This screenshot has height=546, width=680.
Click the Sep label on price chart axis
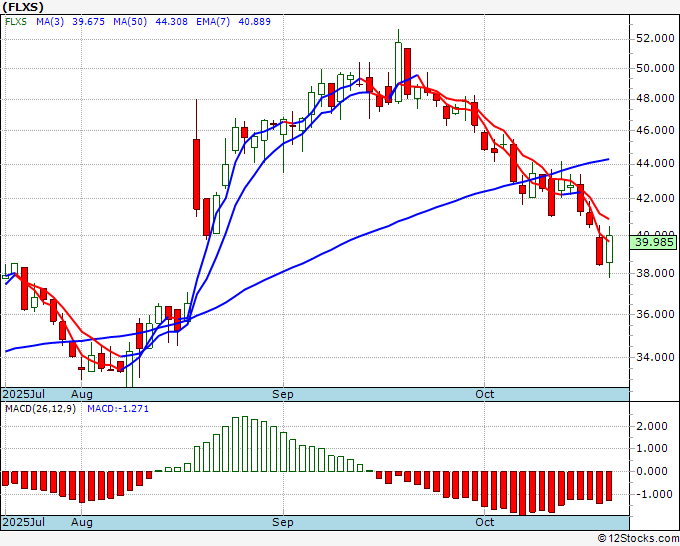click(283, 394)
